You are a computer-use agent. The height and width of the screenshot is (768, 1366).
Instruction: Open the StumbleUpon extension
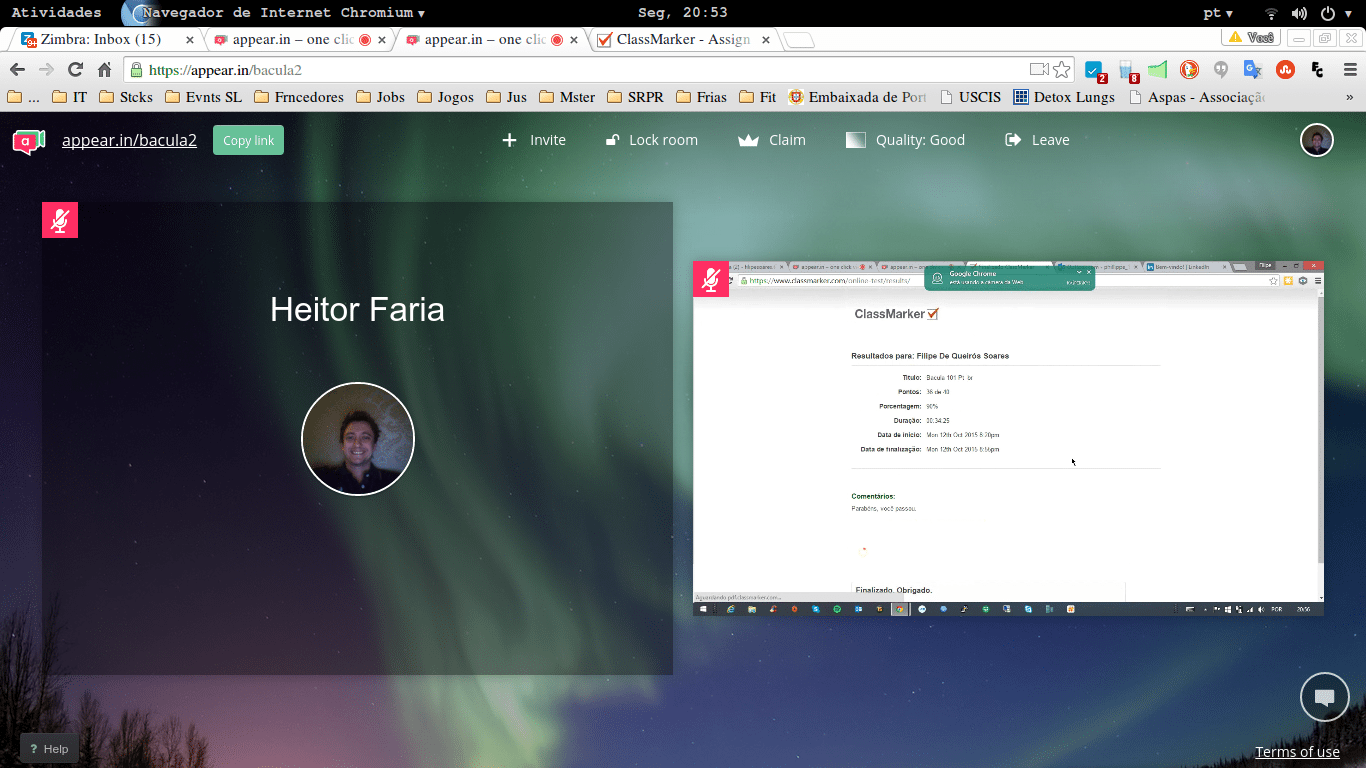pyautogui.click(x=1285, y=71)
